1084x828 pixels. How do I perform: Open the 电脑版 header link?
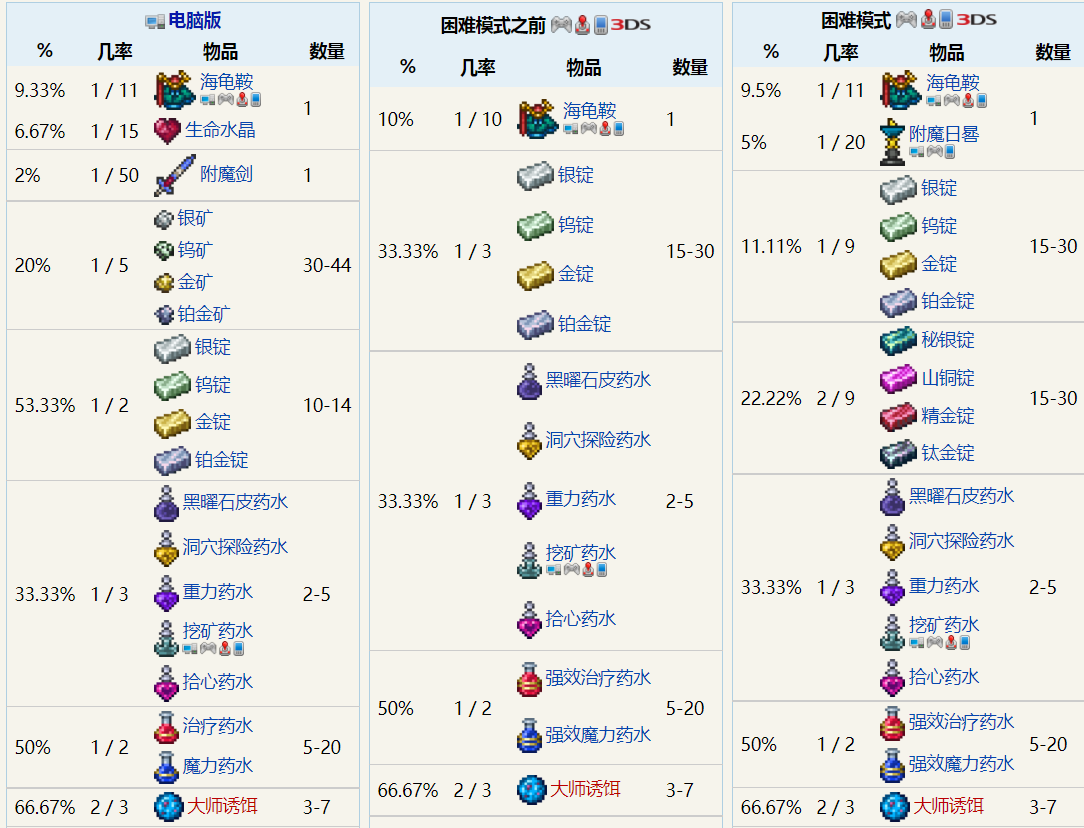coord(195,20)
